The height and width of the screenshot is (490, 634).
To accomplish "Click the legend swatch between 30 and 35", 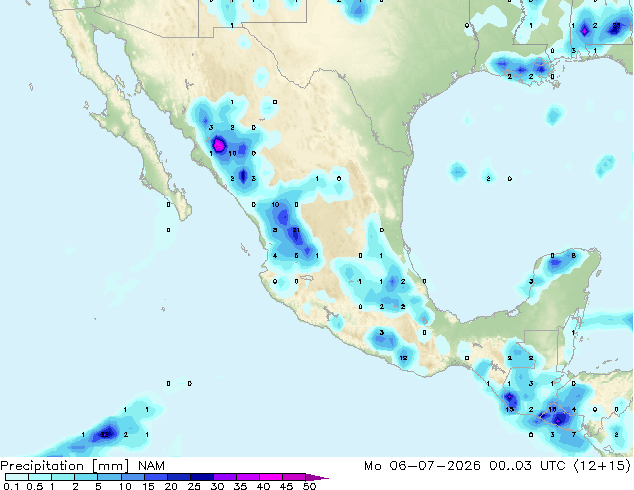I will pos(224,477).
